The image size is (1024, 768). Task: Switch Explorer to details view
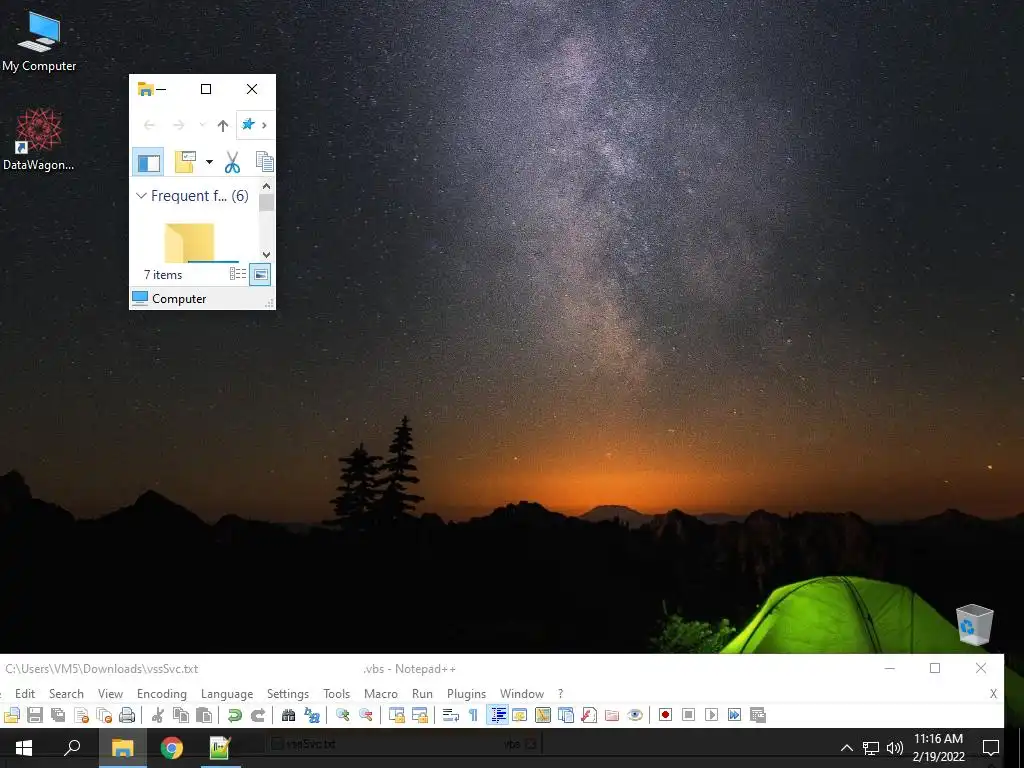pos(238,274)
